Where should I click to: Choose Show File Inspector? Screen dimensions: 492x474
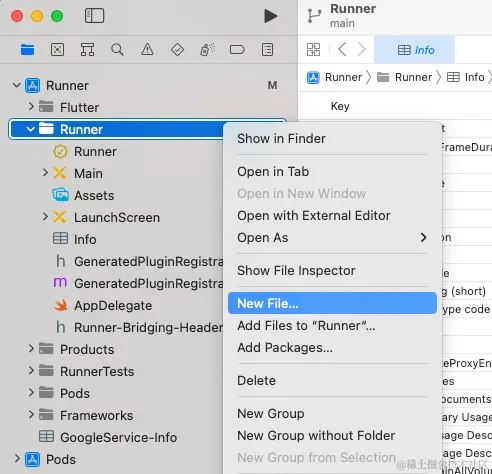(332, 271)
